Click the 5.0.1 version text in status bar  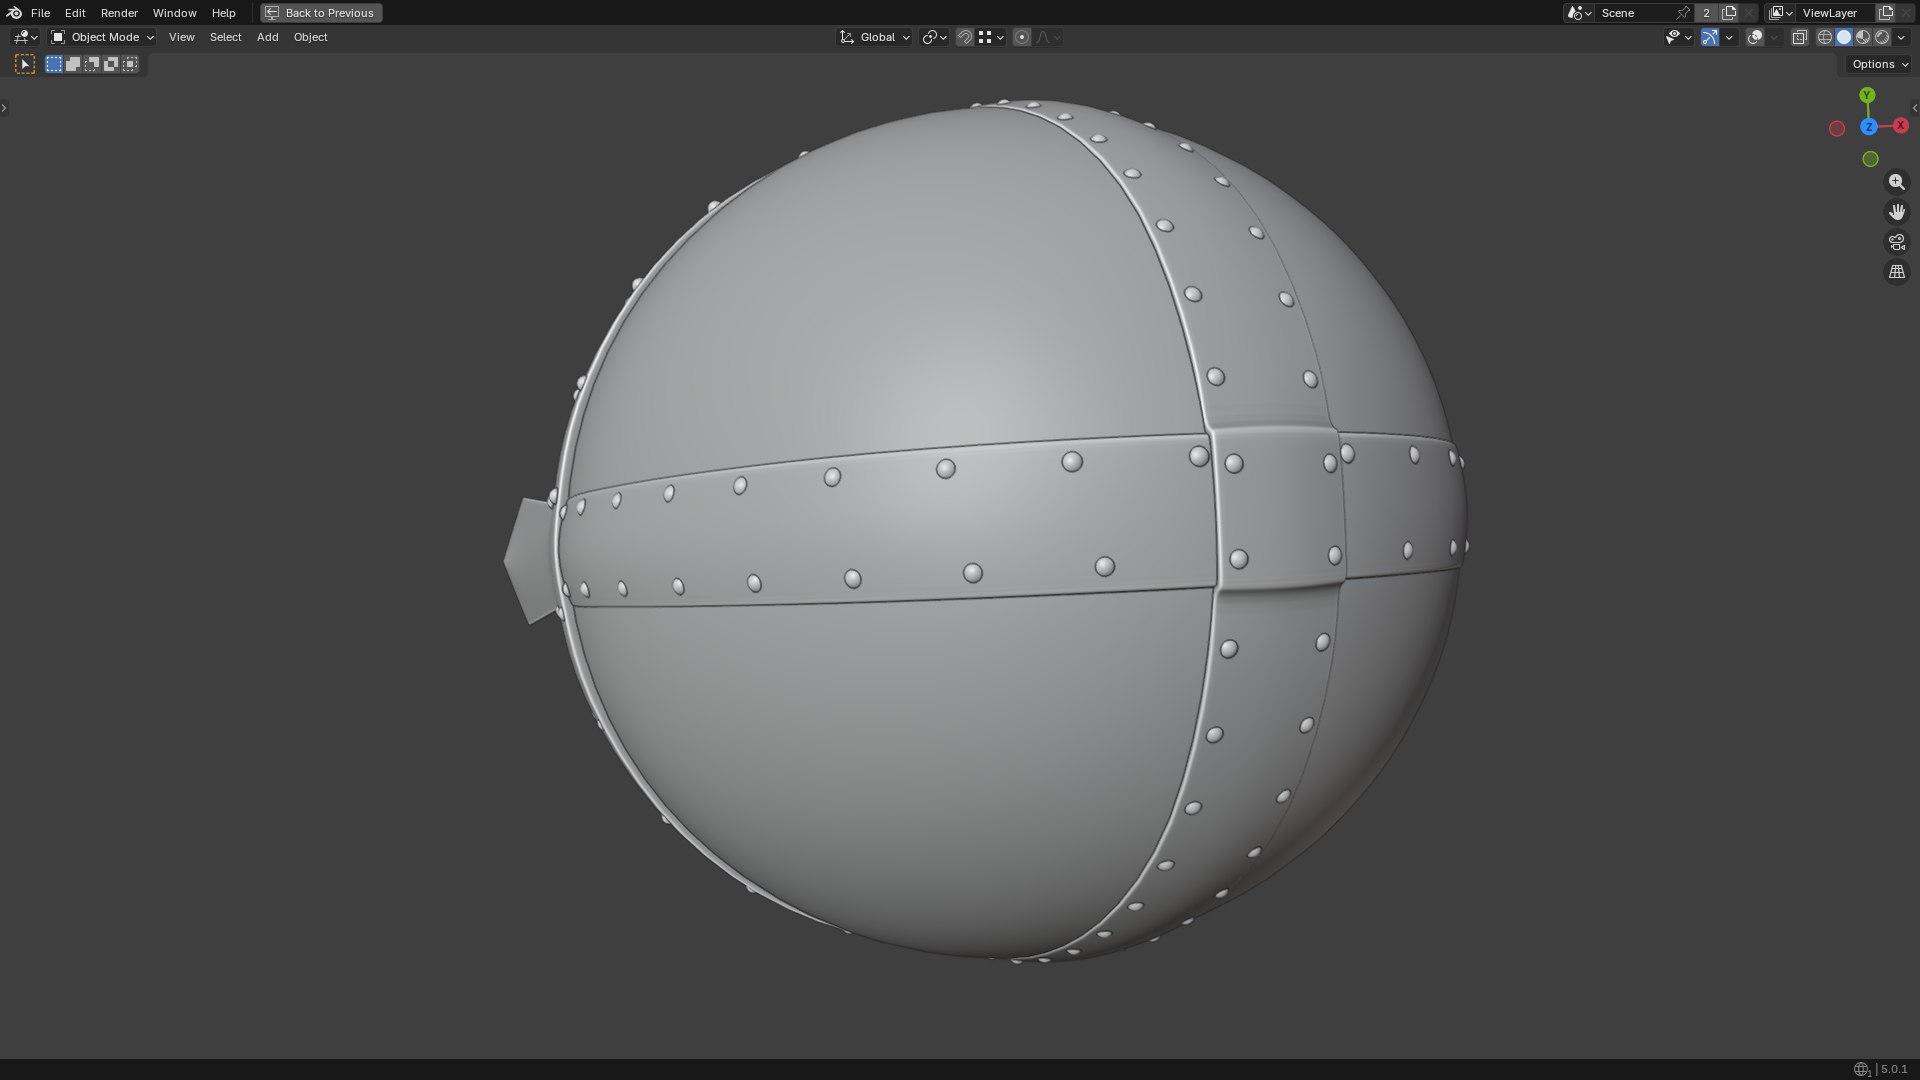pos(1894,1069)
